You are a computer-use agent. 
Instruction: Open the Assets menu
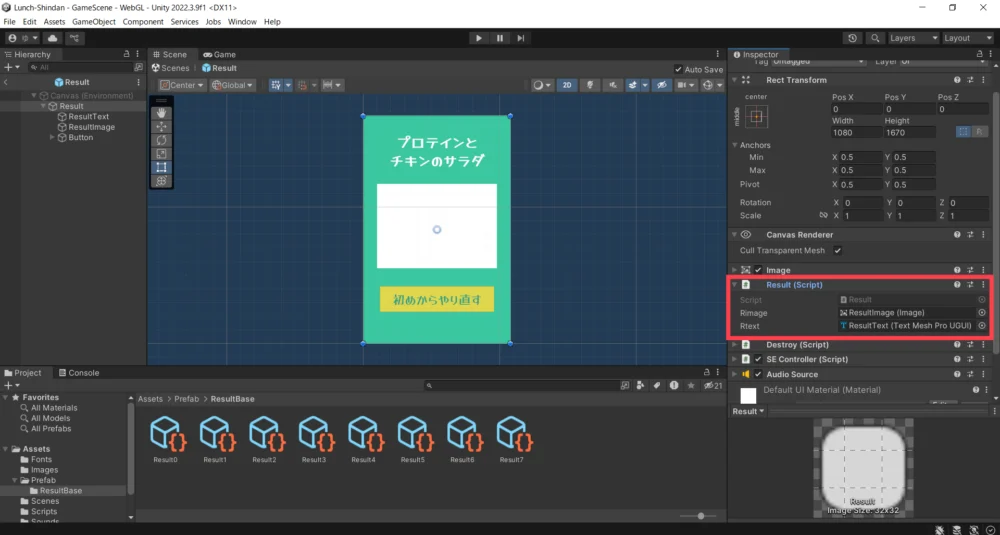(54, 22)
